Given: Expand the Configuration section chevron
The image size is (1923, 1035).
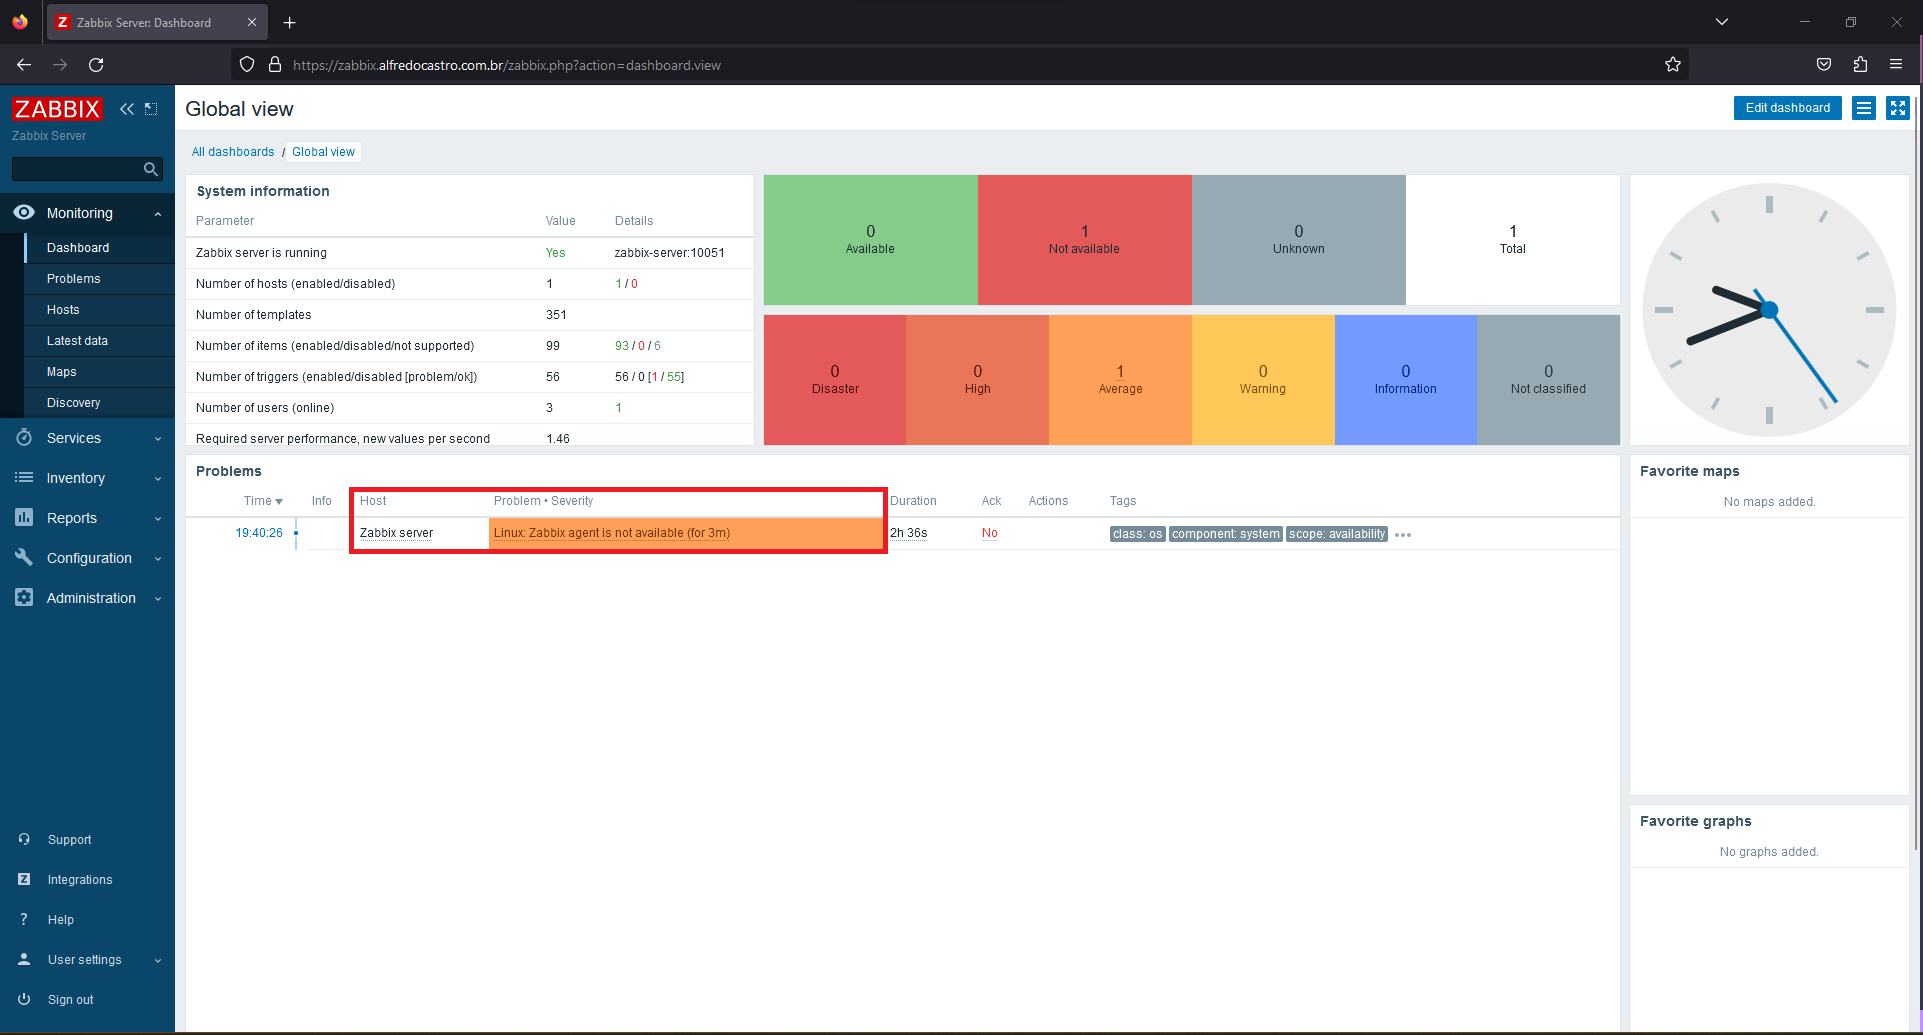Looking at the screenshot, I should 158,558.
